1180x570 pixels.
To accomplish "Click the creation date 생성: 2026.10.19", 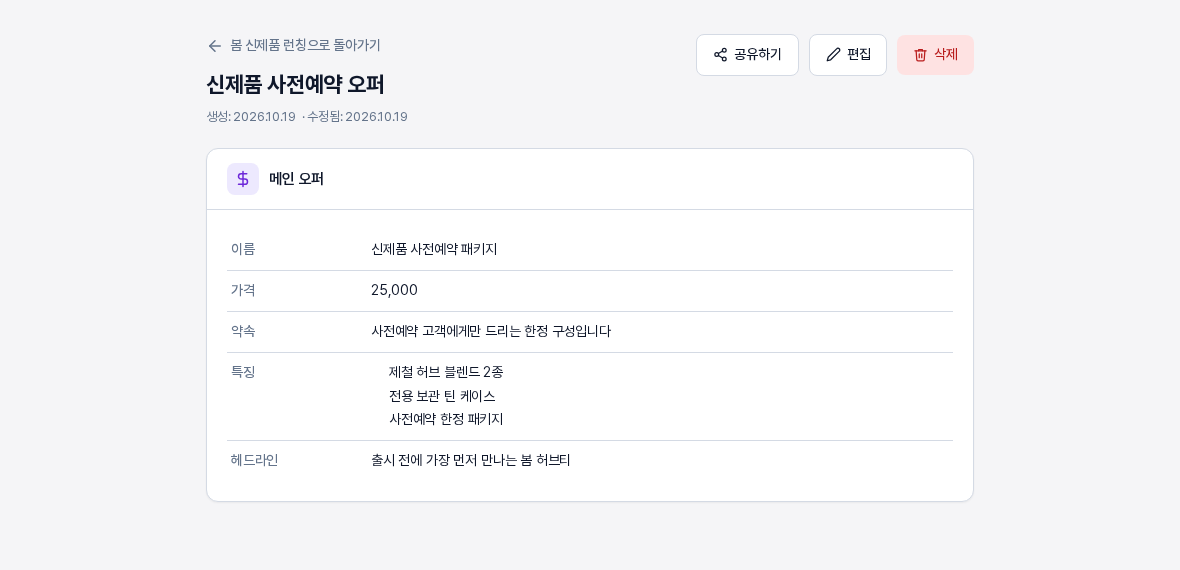I will 251,117.
